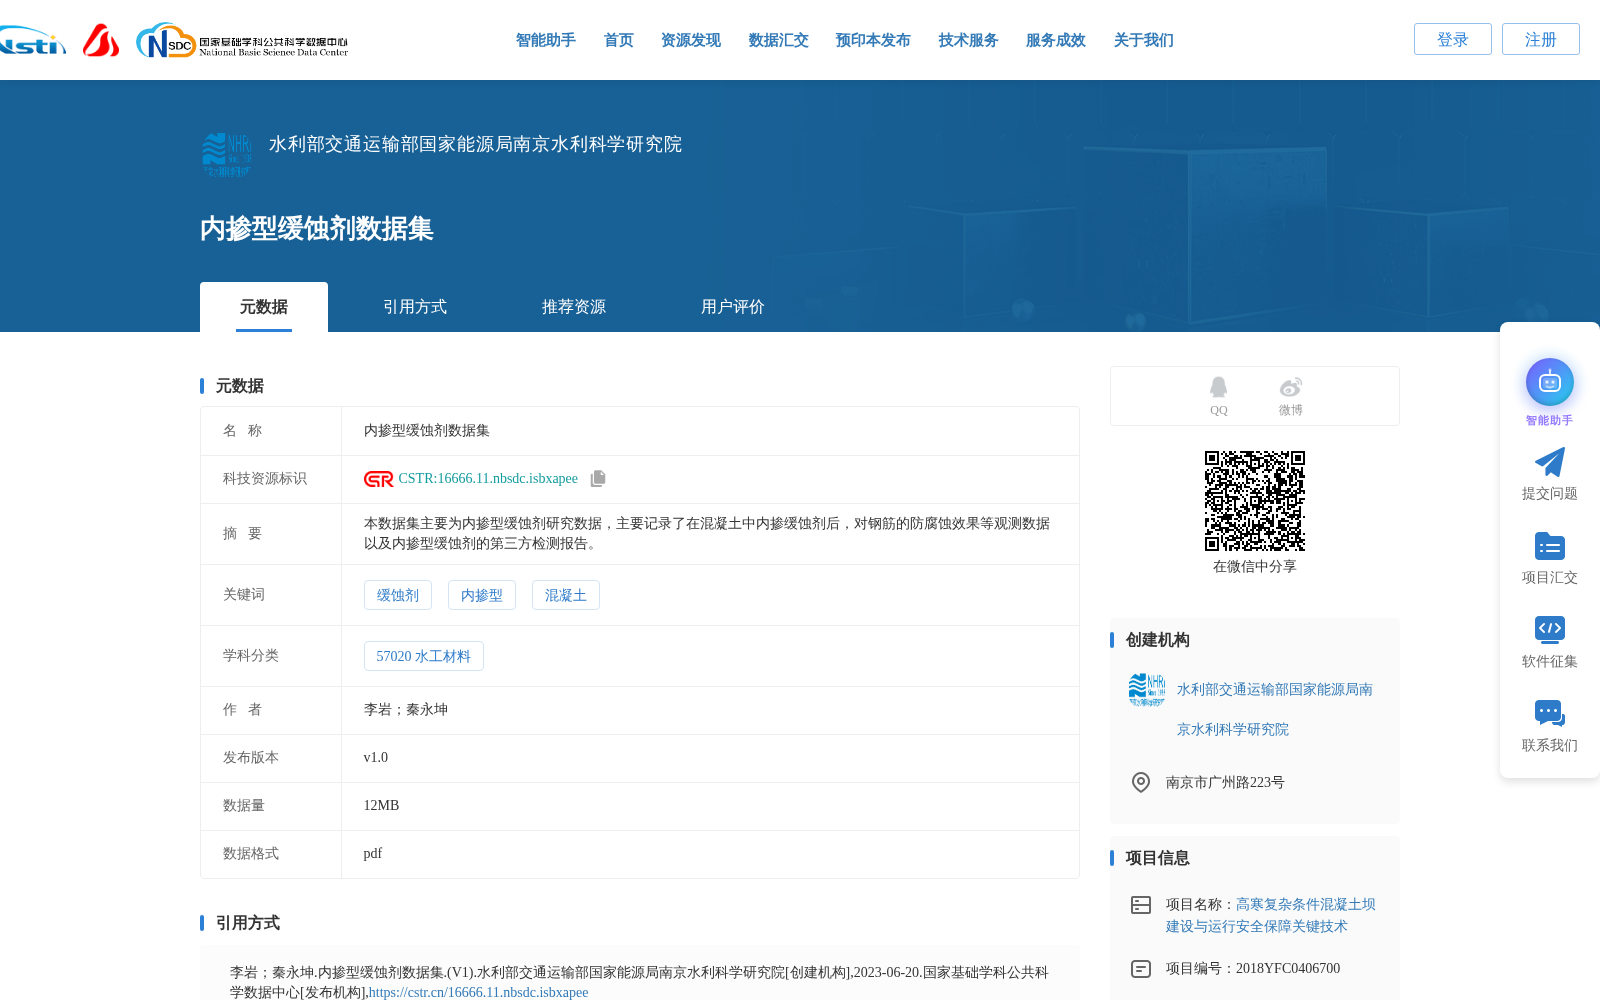Open 资源发现 menu
The image size is (1600, 1000).
pyautogui.click(x=691, y=40)
